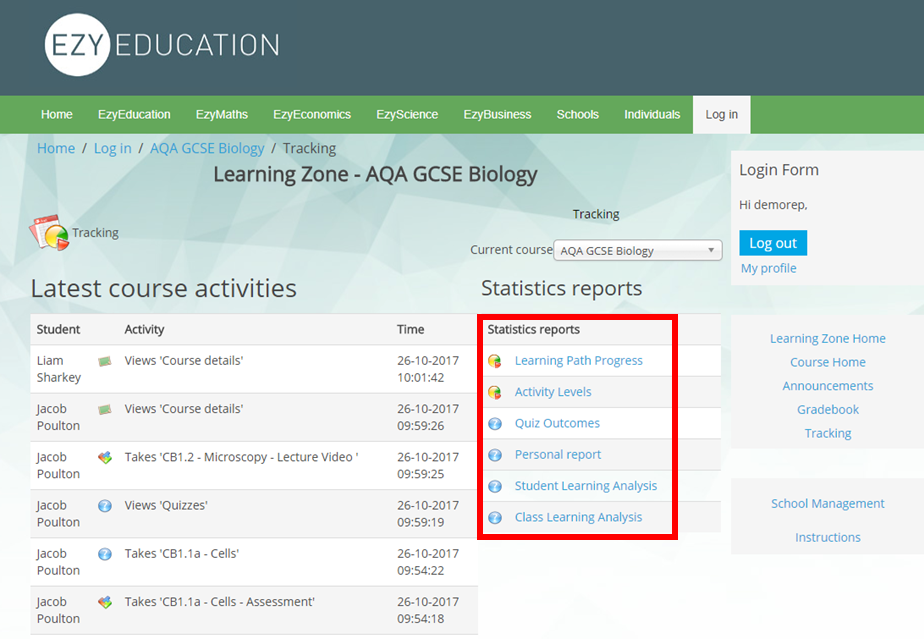
Task: Click the Learning Zone - AQA GCSE Biology title
Action: (x=375, y=174)
